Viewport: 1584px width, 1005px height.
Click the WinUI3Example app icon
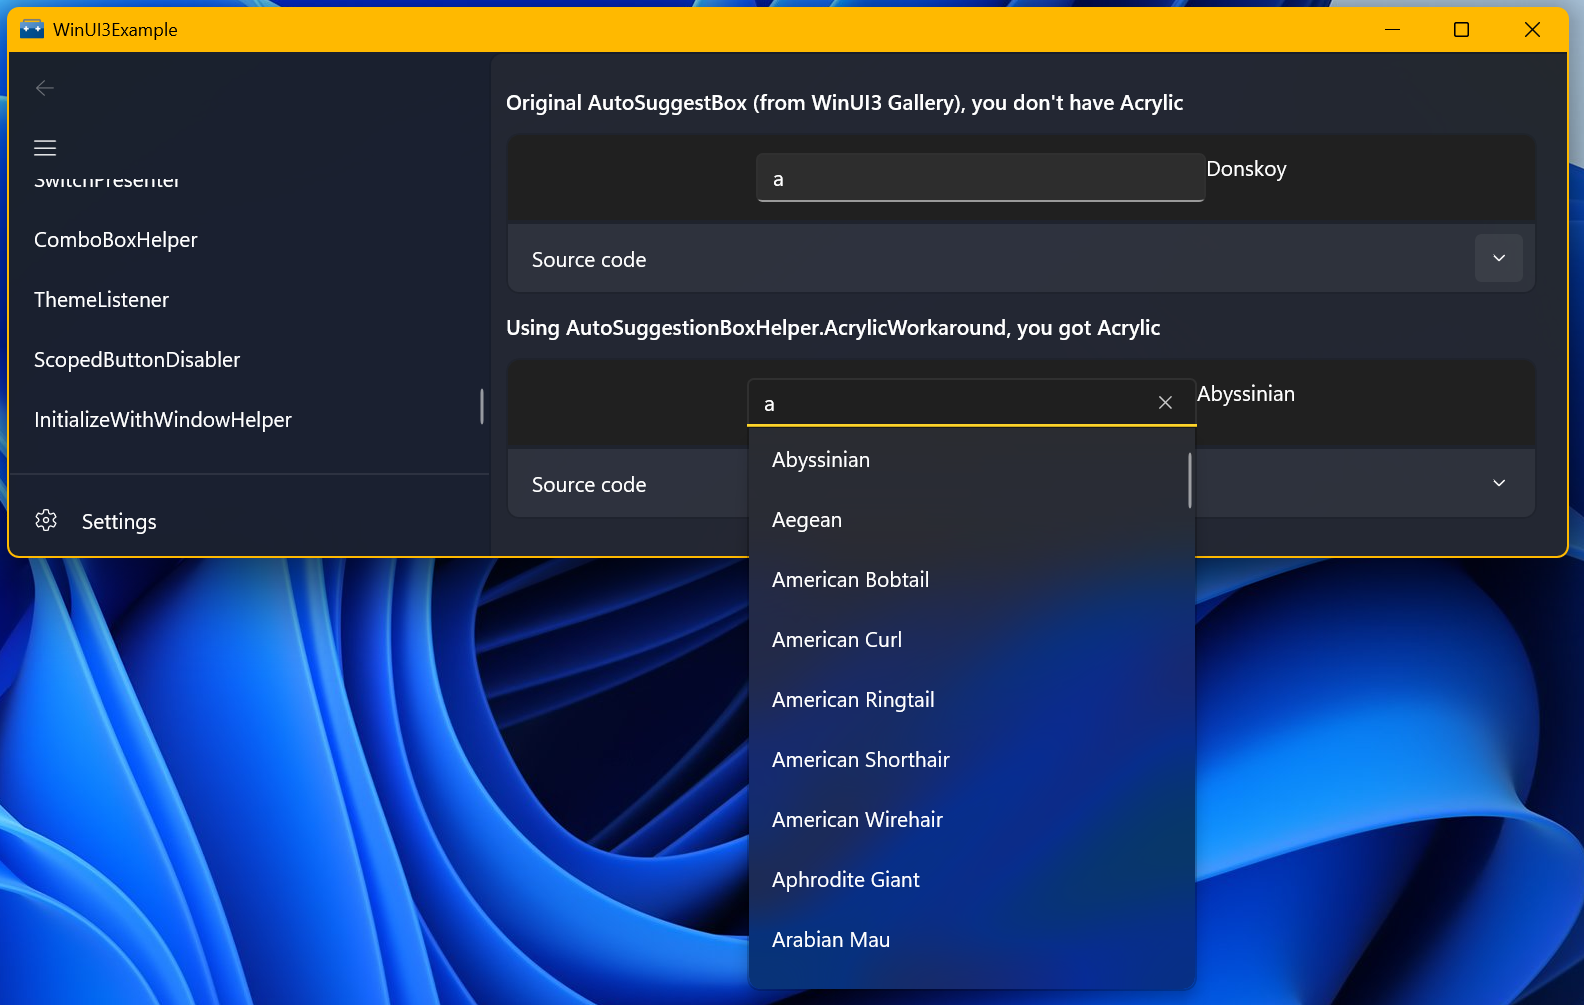32,29
